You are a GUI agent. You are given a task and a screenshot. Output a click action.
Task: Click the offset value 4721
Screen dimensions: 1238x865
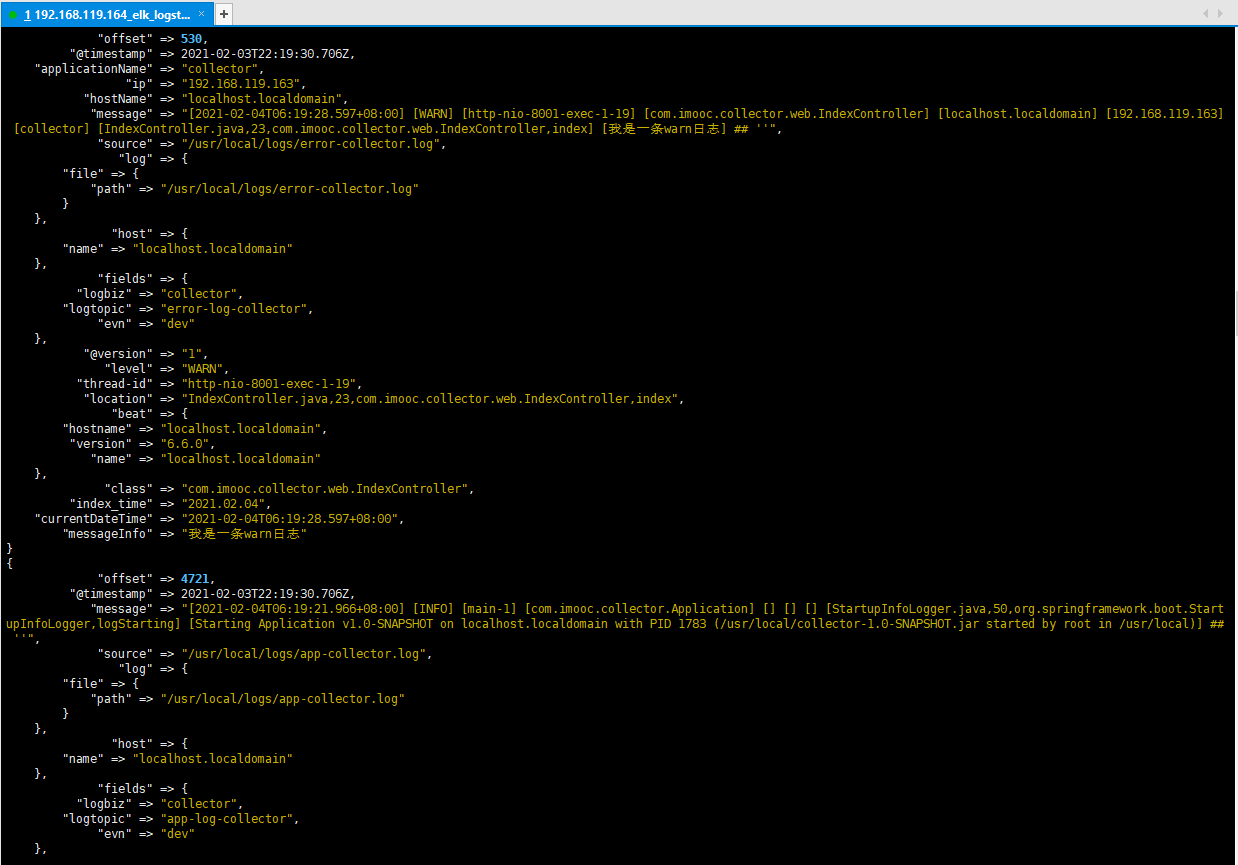(195, 579)
